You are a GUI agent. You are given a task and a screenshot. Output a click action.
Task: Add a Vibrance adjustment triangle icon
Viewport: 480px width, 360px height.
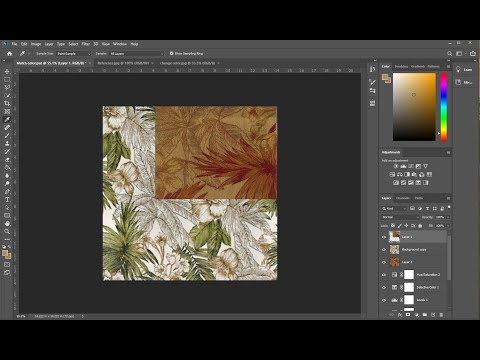425,166
